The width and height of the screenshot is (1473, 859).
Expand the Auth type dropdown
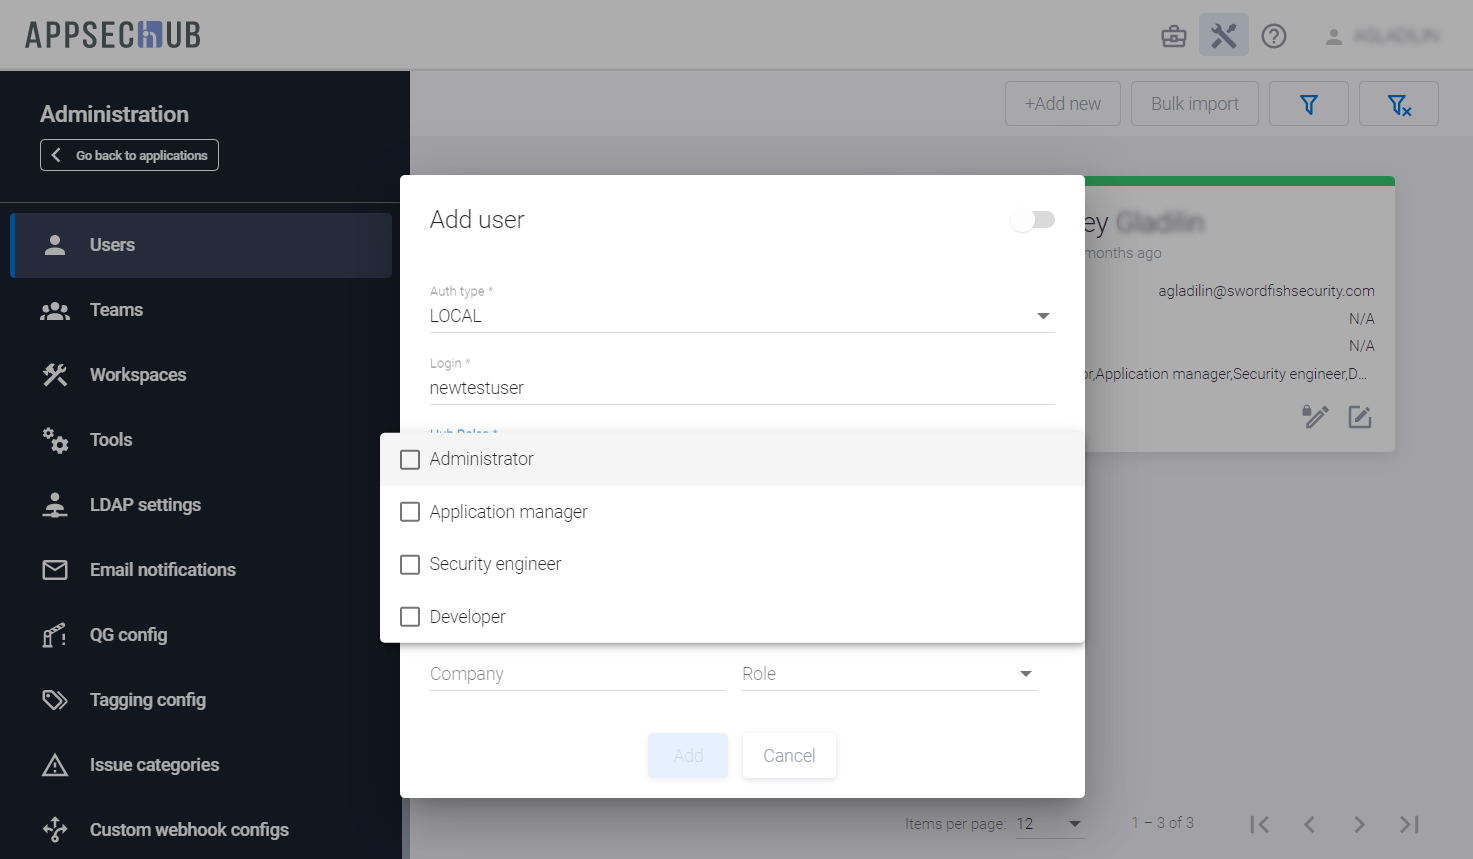742,316
